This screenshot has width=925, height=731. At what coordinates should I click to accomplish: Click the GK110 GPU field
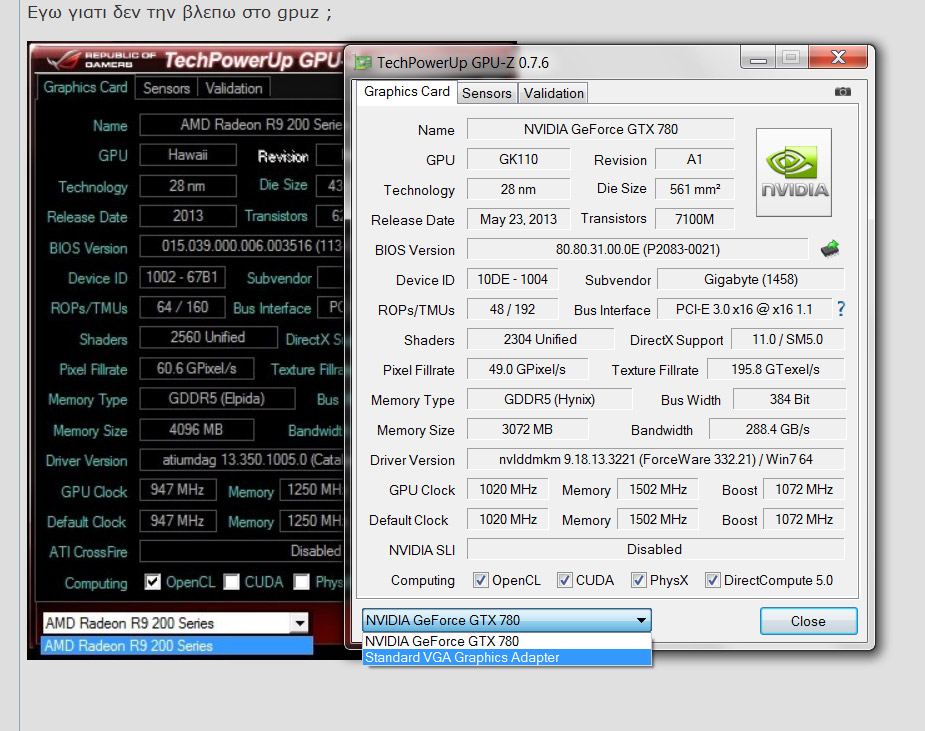click(x=519, y=159)
